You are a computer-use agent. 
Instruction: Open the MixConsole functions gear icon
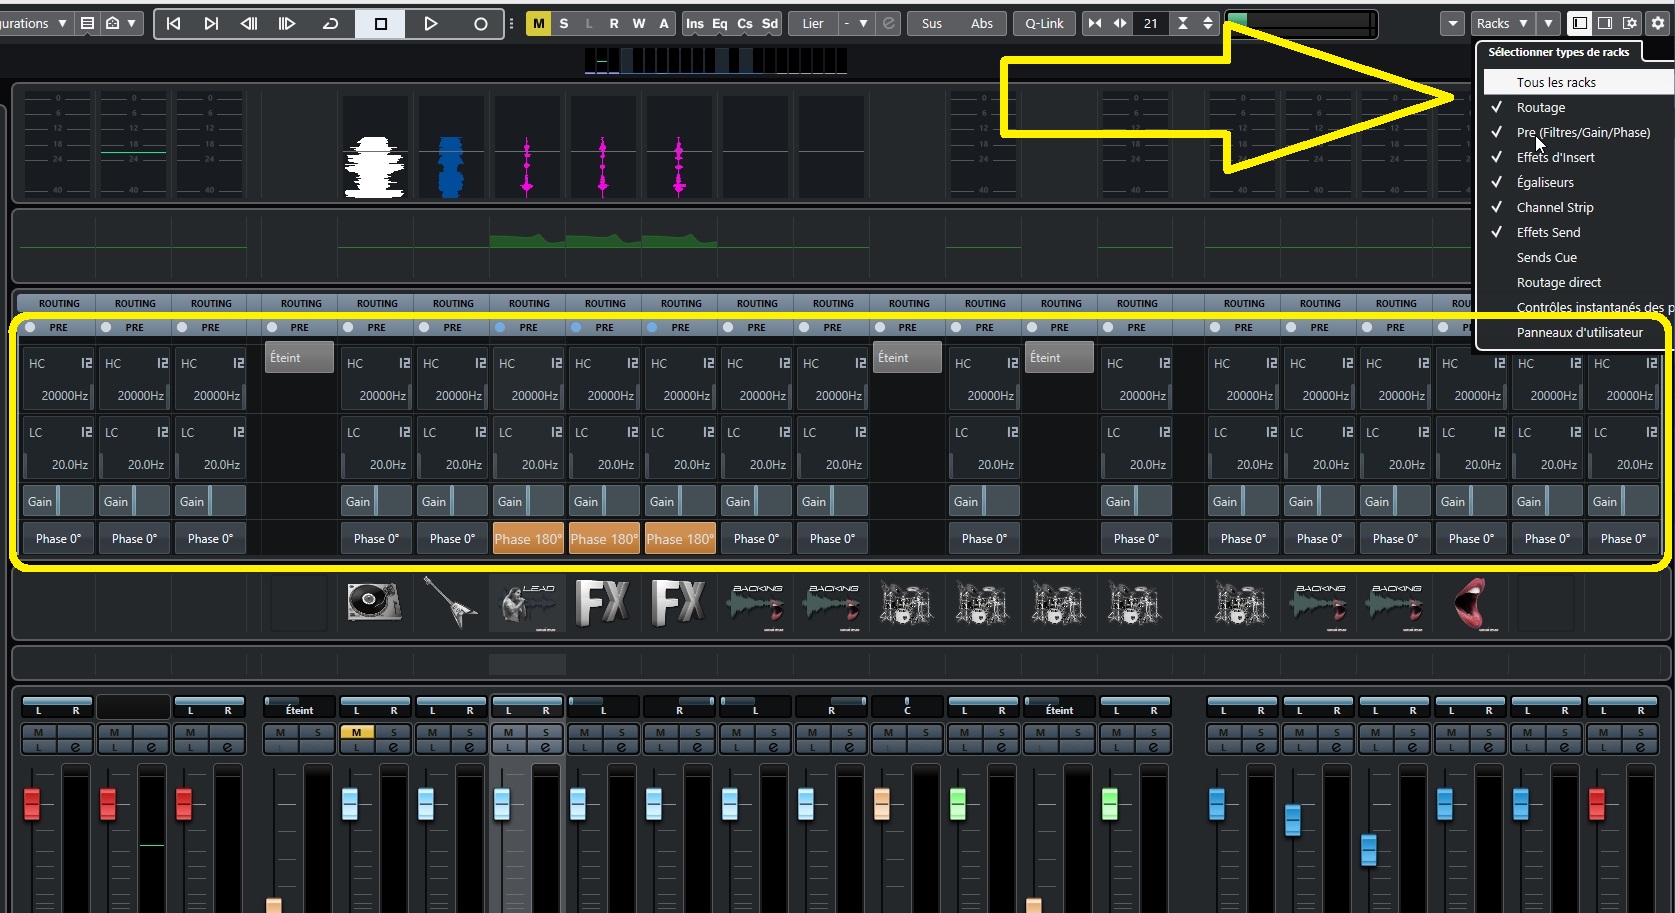[1658, 22]
